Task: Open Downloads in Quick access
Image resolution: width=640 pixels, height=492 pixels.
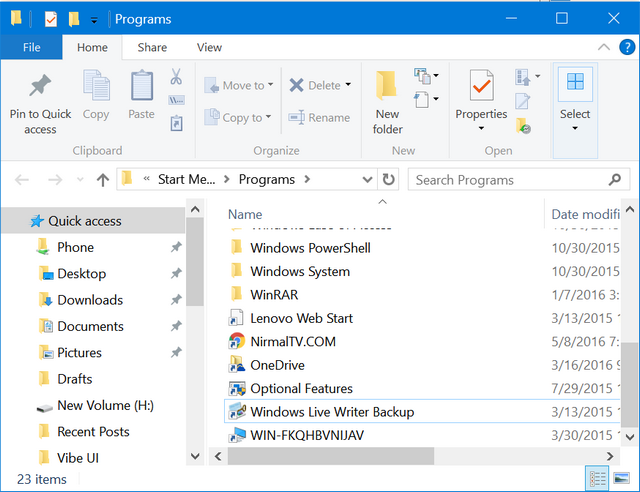Action: click(90, 300)
